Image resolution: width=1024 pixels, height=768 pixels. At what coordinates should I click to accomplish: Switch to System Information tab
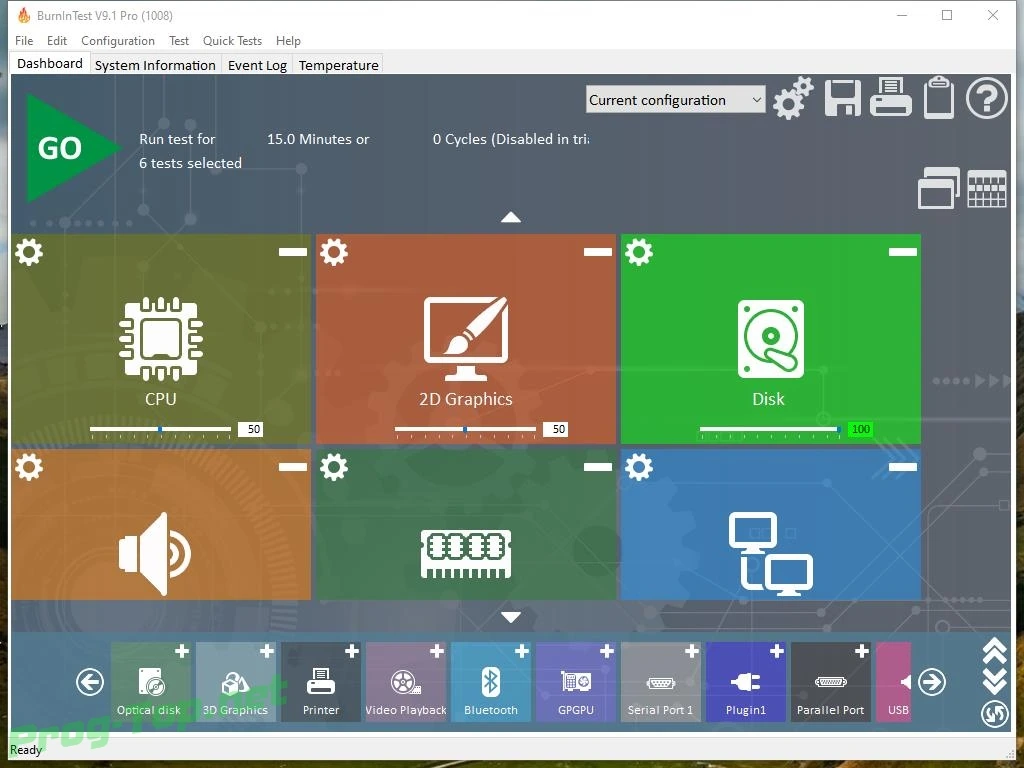(155, 65)
